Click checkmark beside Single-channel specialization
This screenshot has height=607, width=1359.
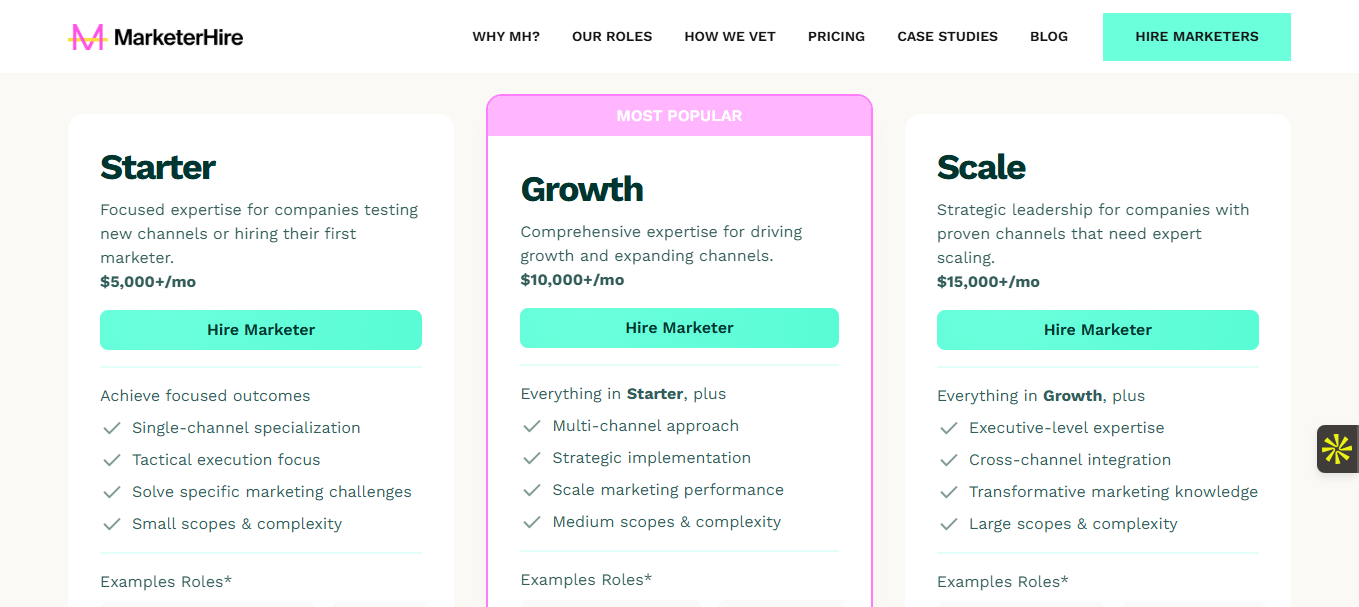(112, 428)
